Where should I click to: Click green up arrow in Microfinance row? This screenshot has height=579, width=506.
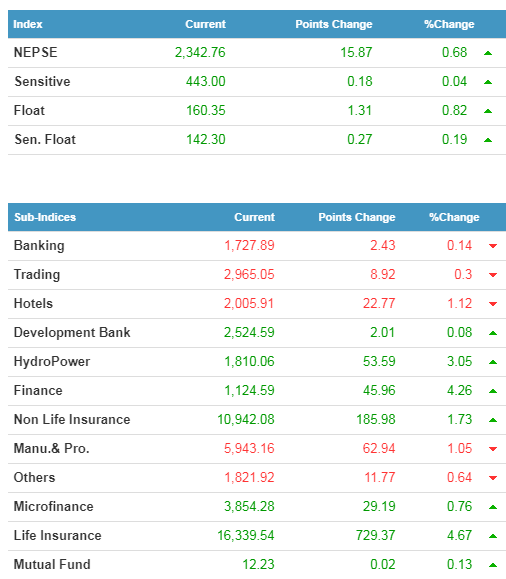pos(493,507)
